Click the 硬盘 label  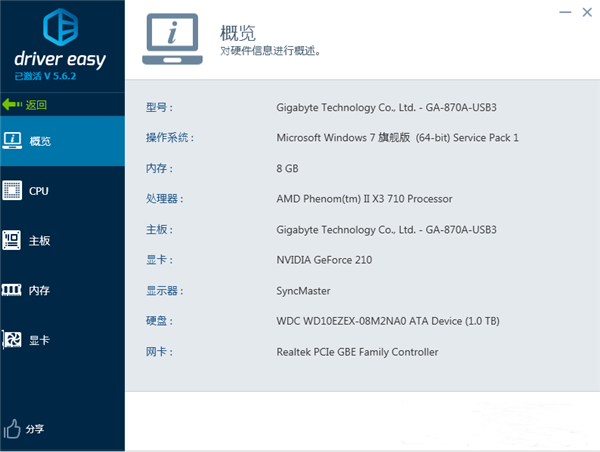pos(159,321)
